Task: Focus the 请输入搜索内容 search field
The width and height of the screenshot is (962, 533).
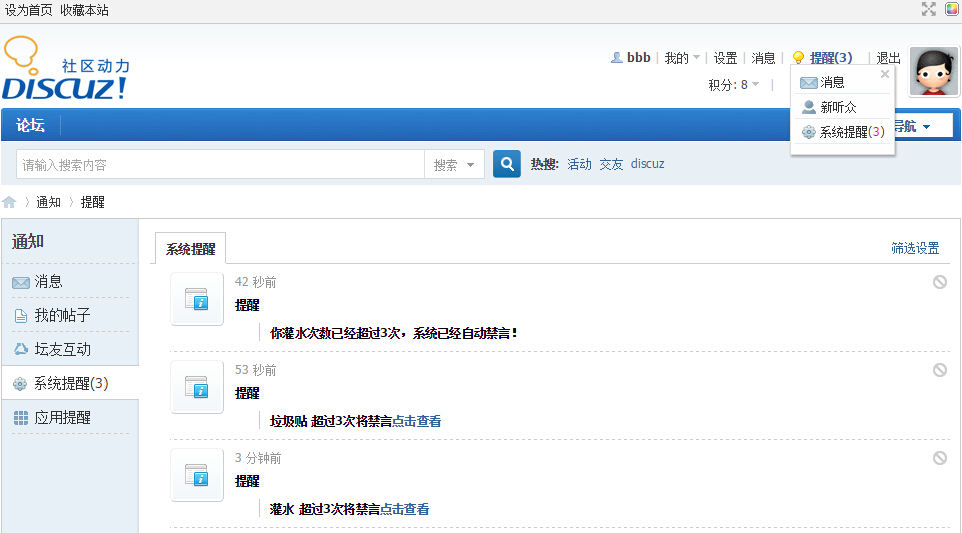Action: pyautogui.click(x=220, y=164)
